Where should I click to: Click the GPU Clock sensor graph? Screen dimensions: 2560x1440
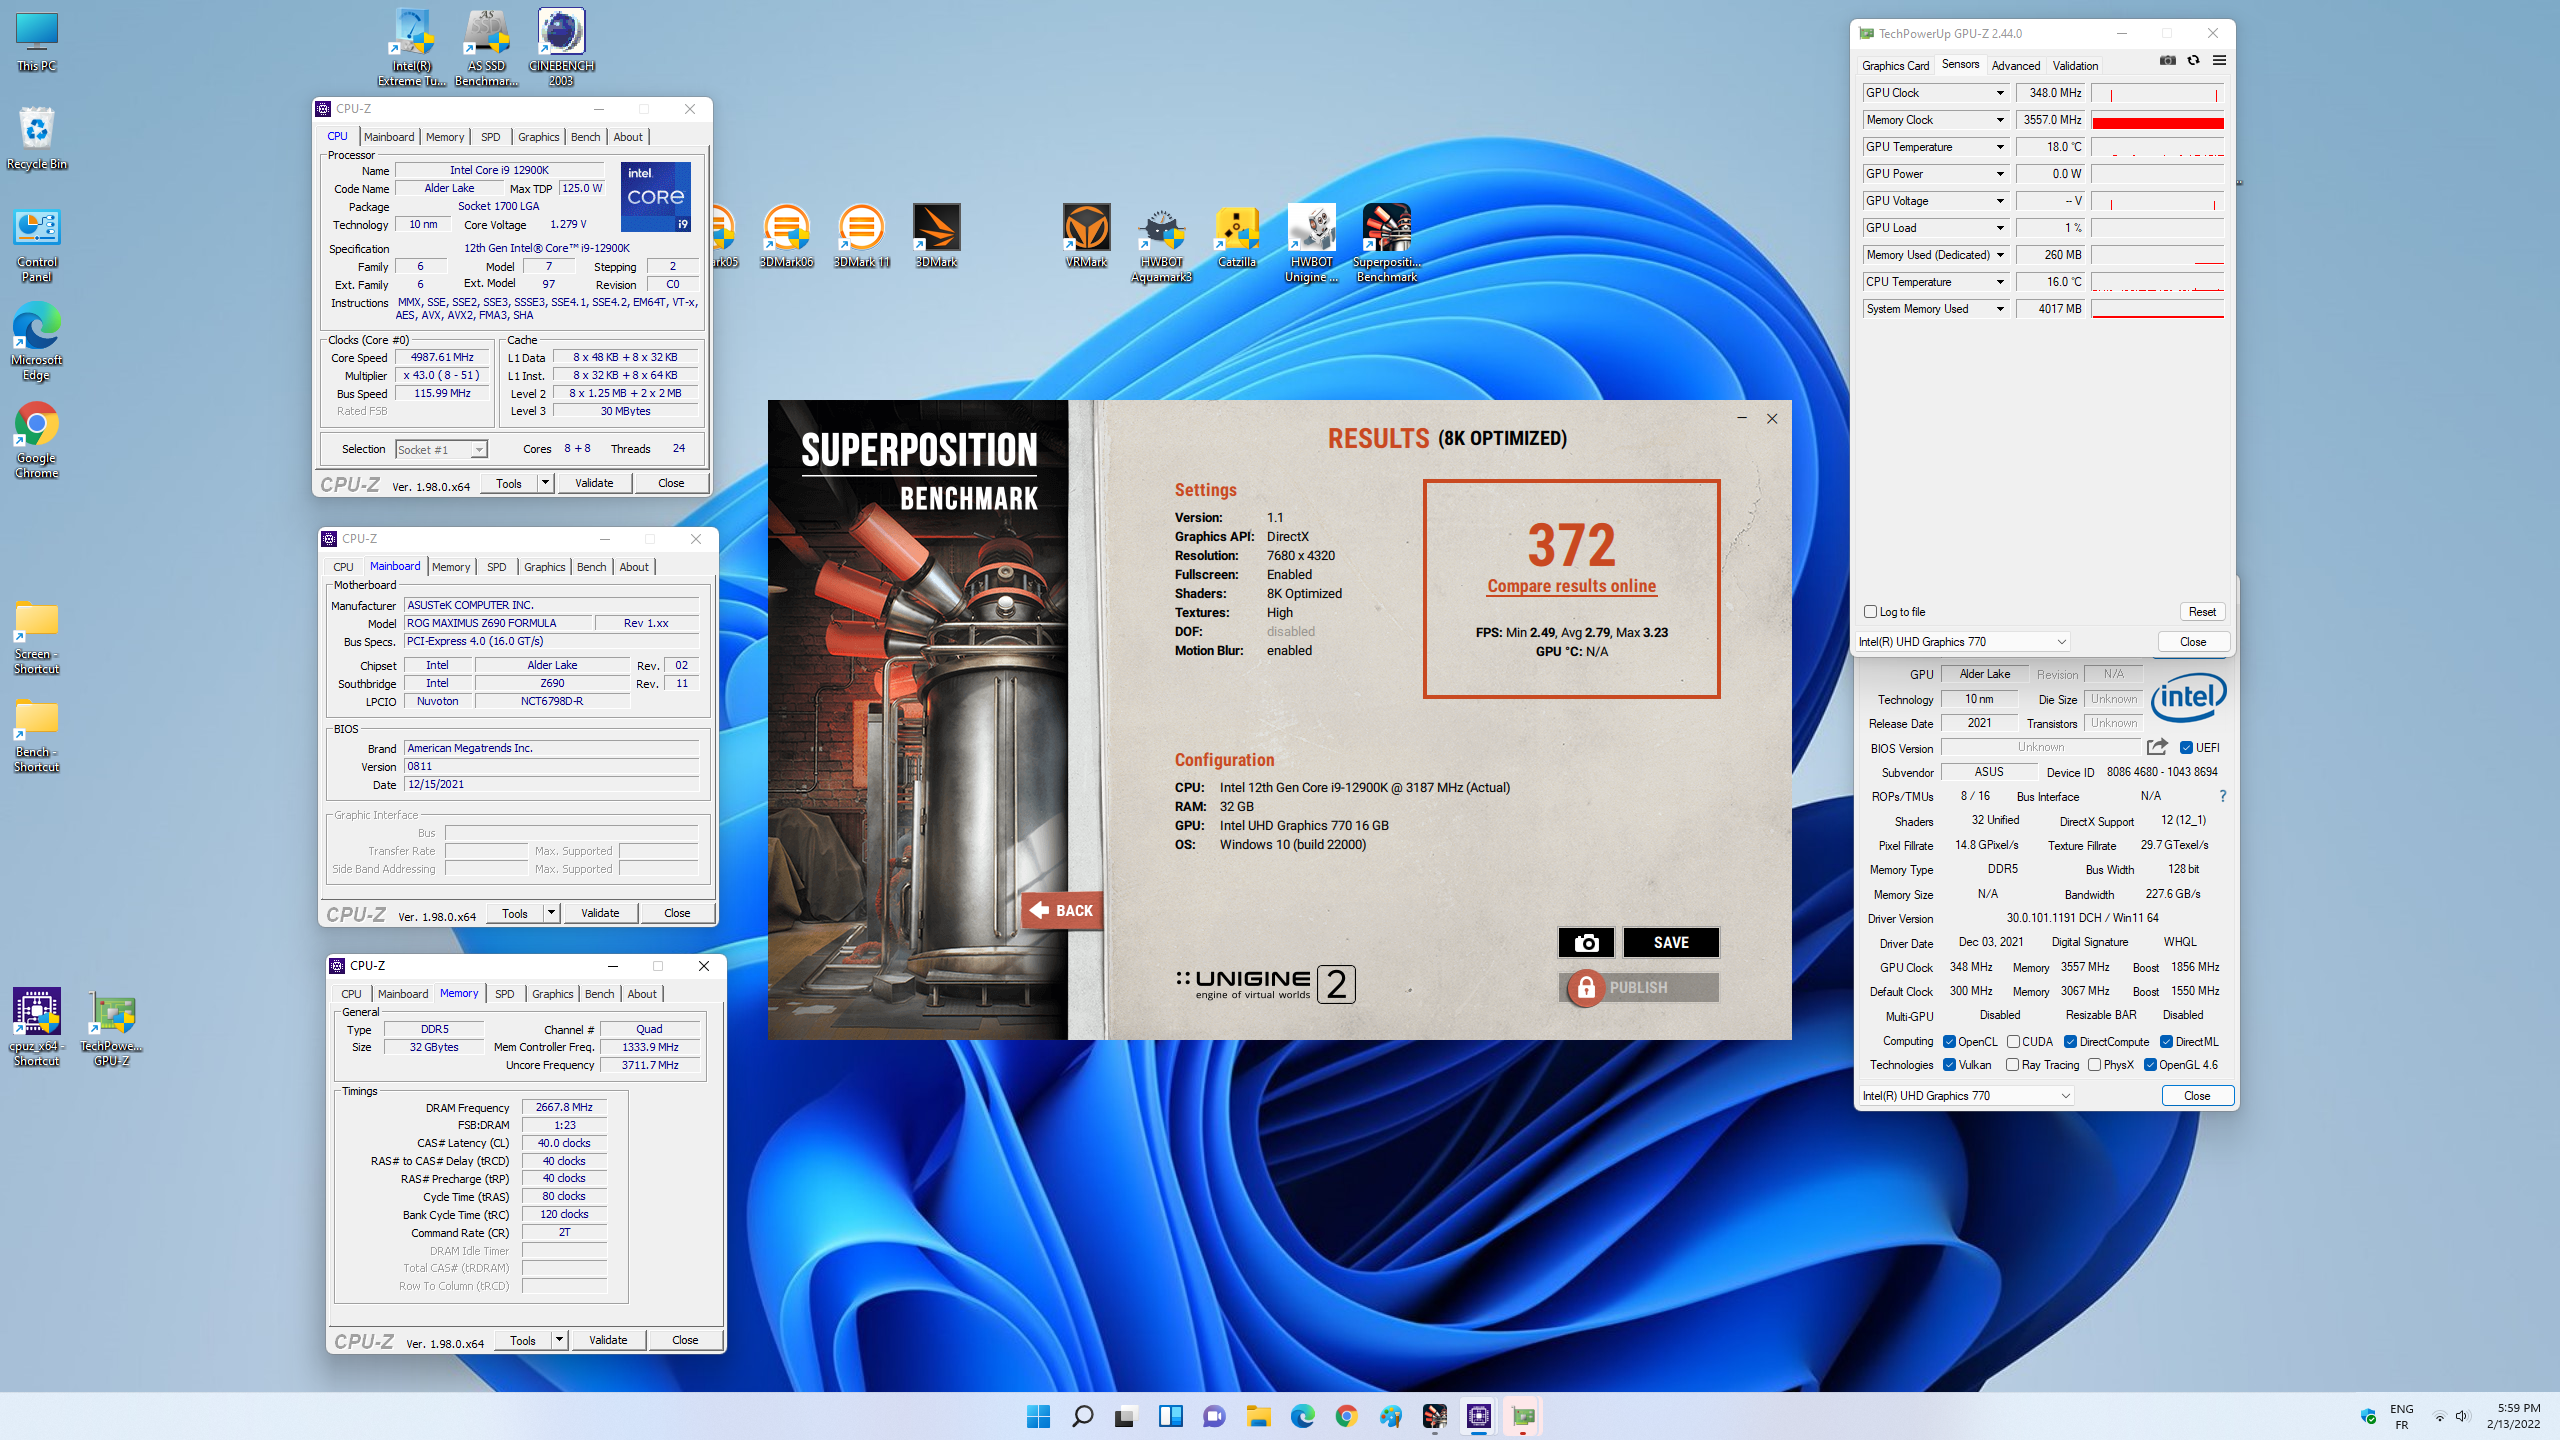point(2158,93)
